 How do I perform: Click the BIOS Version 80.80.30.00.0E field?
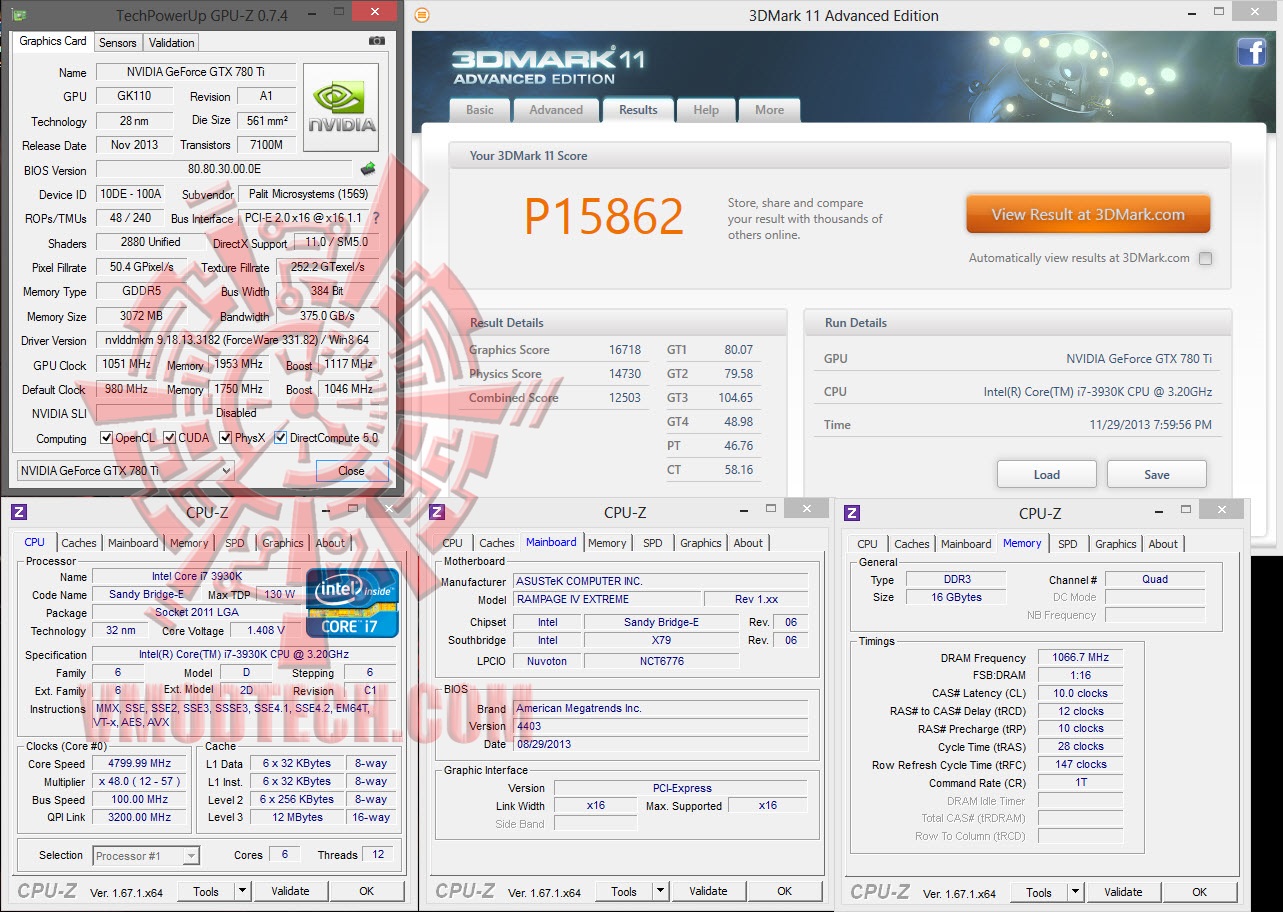click(224, 170)
